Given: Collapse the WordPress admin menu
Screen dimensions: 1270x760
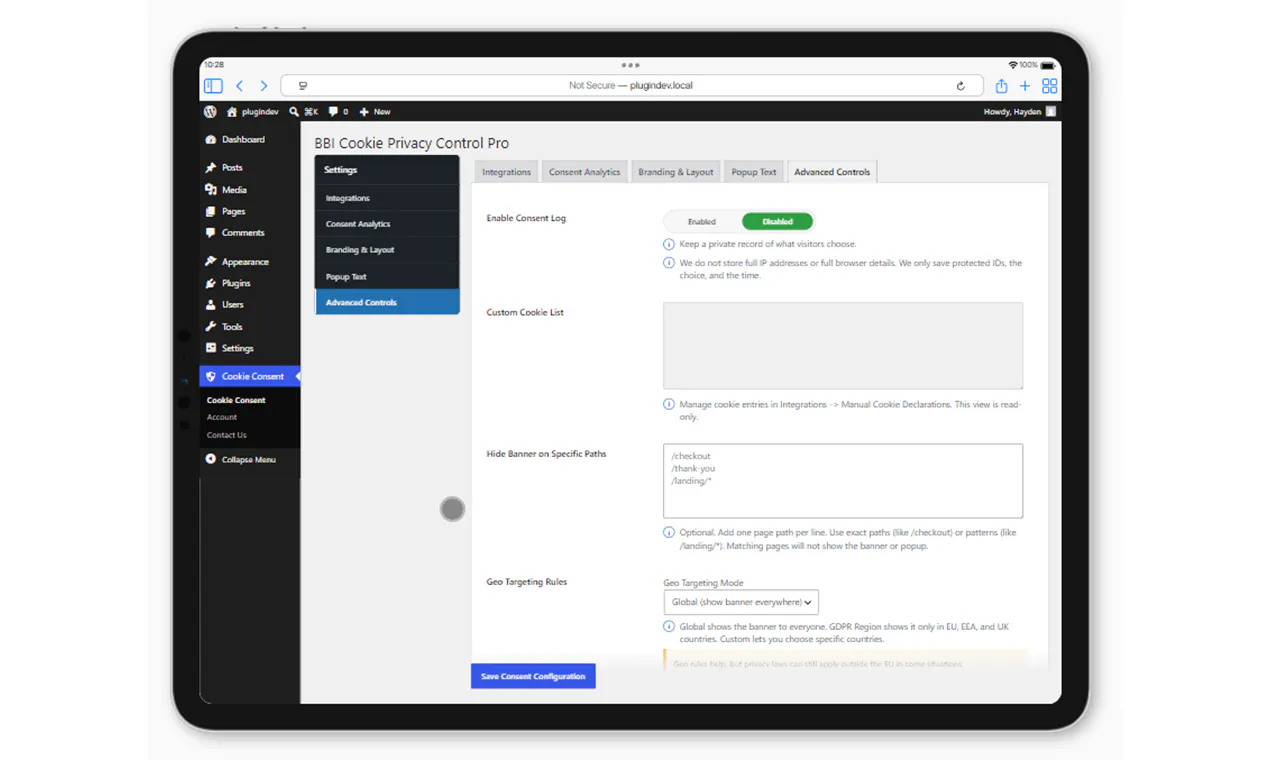Looking at the screenshot, I should [240, 460].
